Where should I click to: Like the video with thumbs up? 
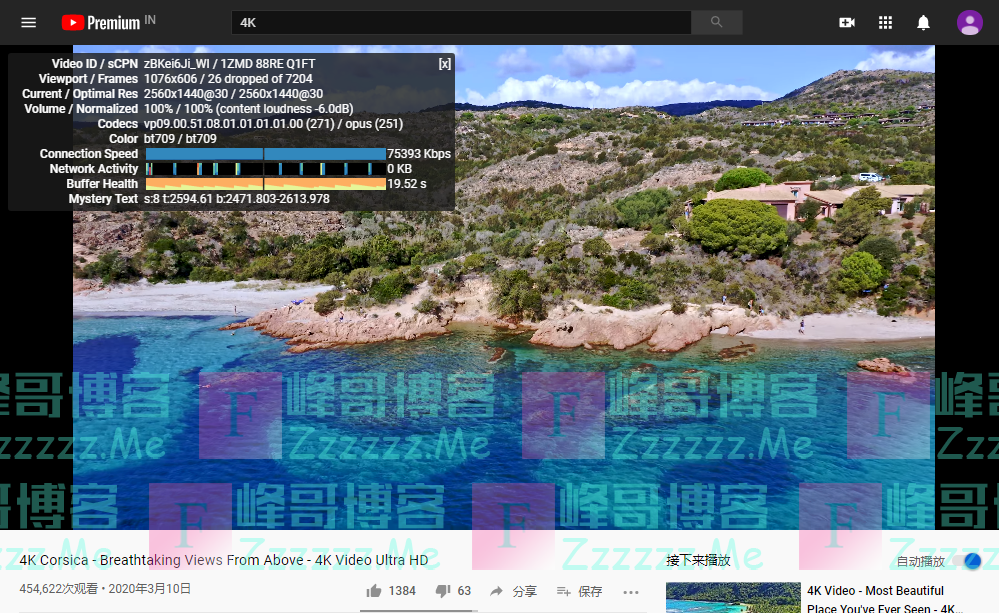[x=374, y=591]
